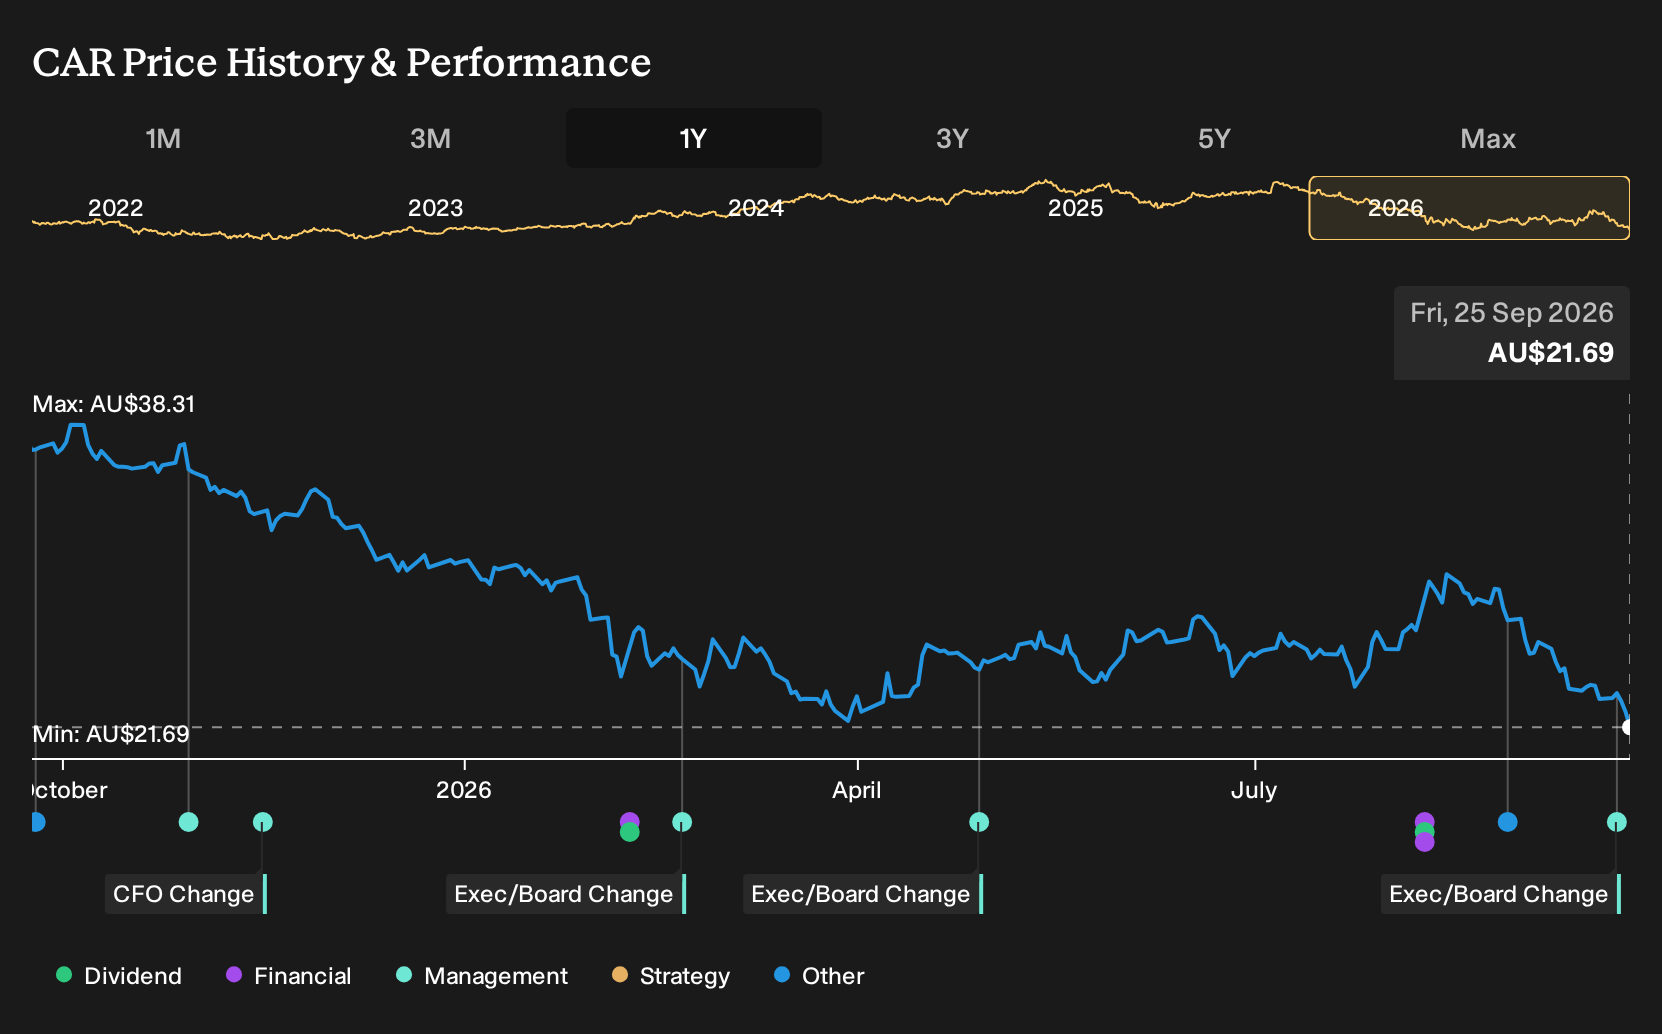Select the 1M time range tab
The image size is (1662, 1034).
pos(163,138)
